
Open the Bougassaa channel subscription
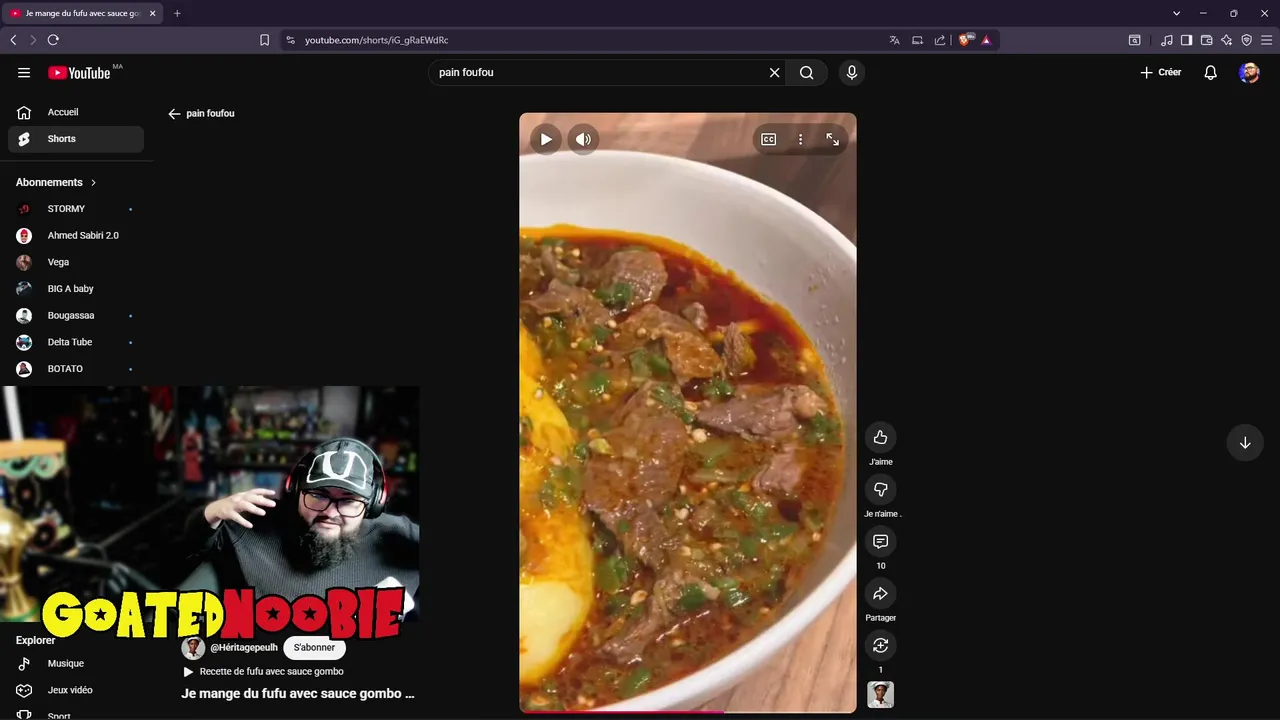coord(76,316)
